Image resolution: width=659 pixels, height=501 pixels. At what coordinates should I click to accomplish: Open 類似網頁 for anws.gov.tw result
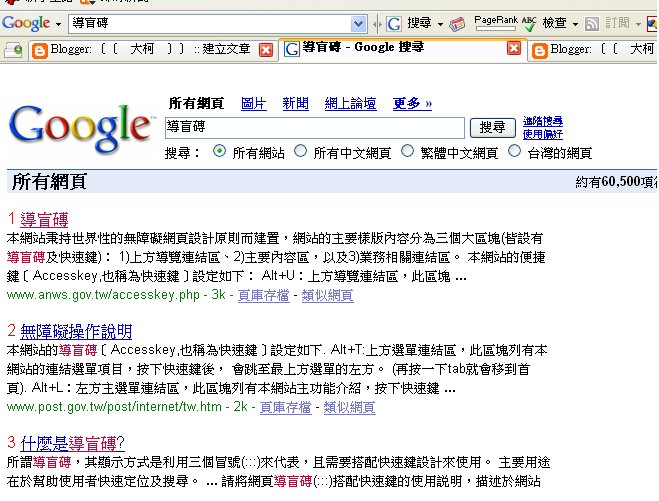coord(327,295)
